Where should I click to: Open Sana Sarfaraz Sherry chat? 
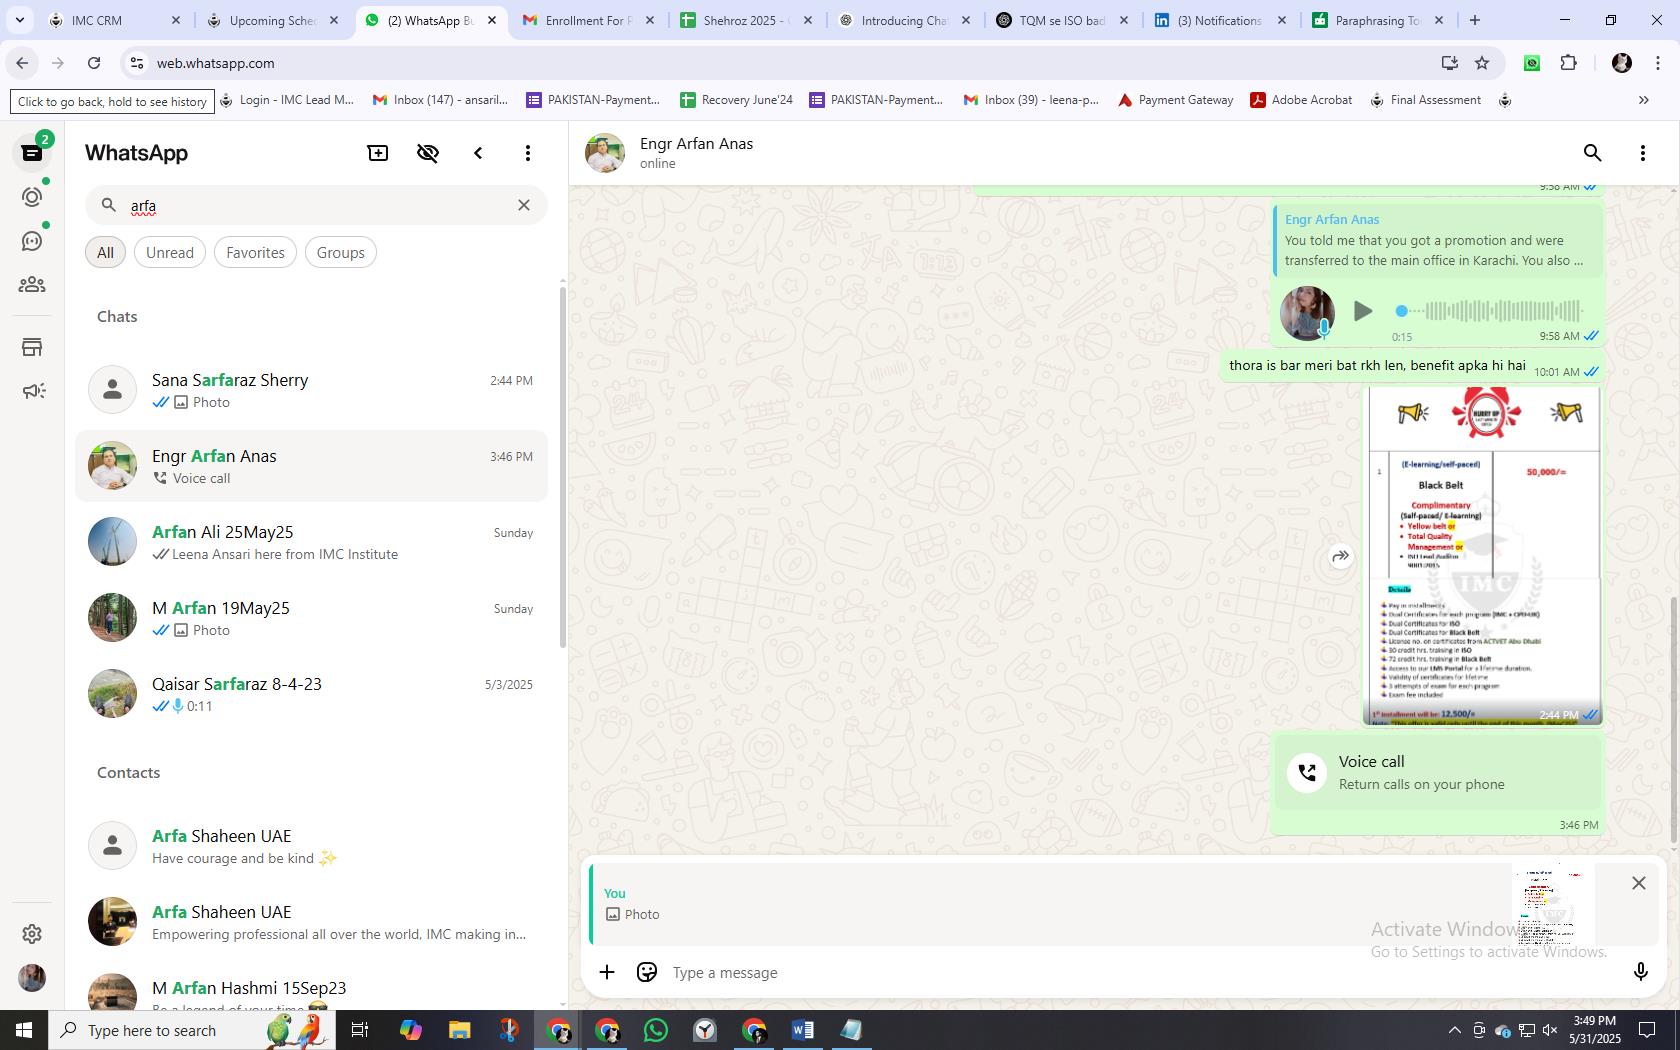click(x=311, y=390)
